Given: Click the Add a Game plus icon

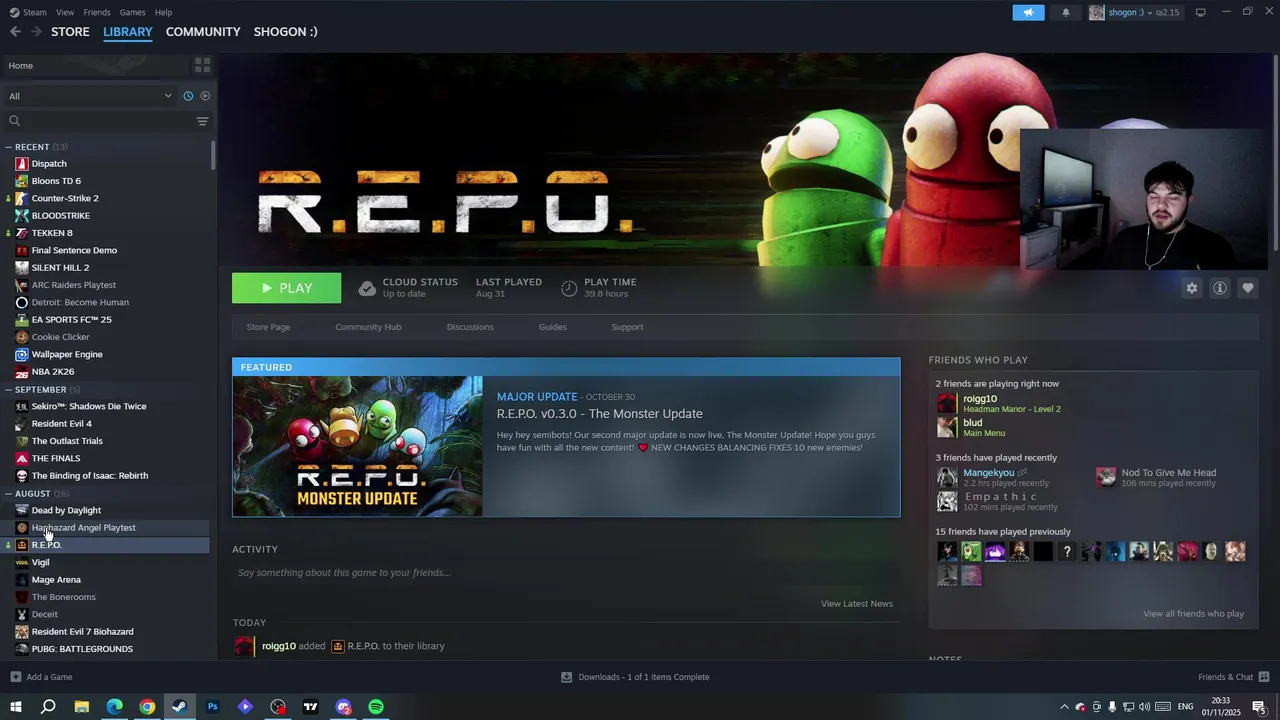Looking at the screenshot, I should (x=15, y=677).
